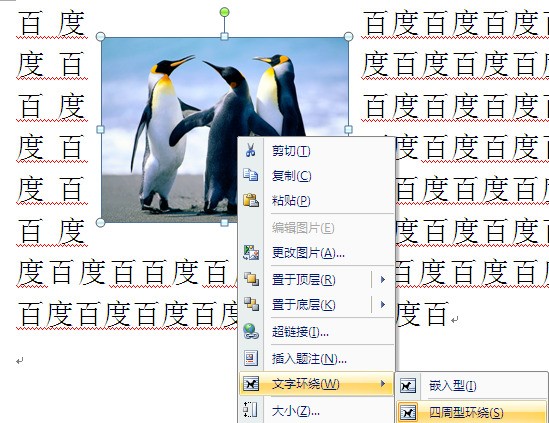Click the Insert Caption icon

pyautogui.click(x=251, y=358)
